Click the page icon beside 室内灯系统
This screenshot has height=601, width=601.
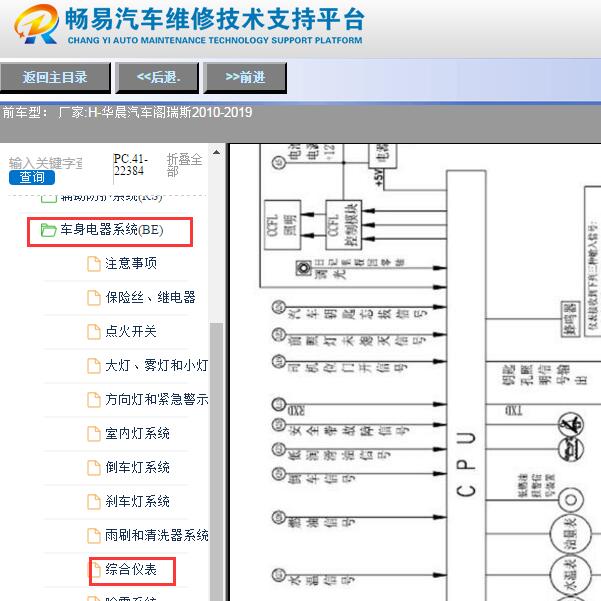coord(94,434)
